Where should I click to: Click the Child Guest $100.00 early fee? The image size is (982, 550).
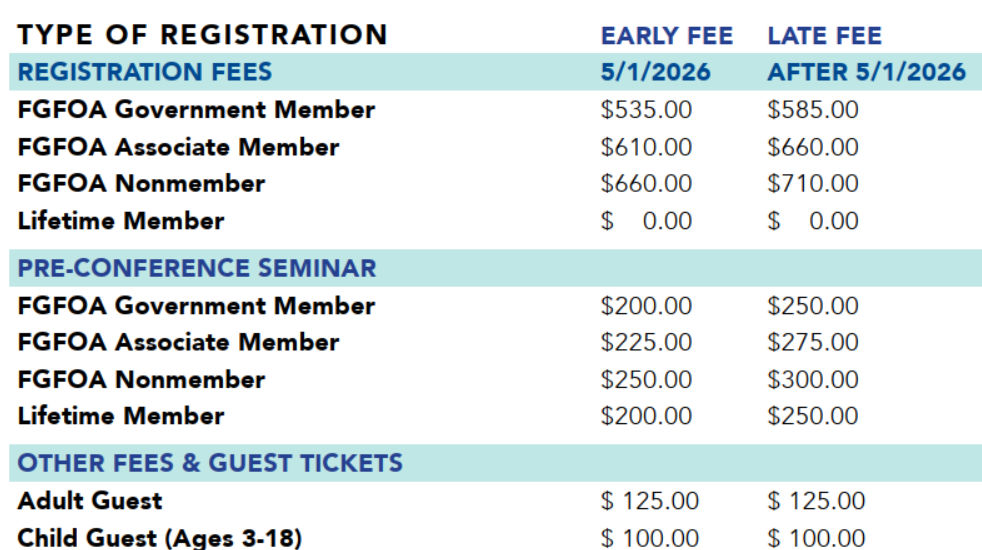click(650, 538)
